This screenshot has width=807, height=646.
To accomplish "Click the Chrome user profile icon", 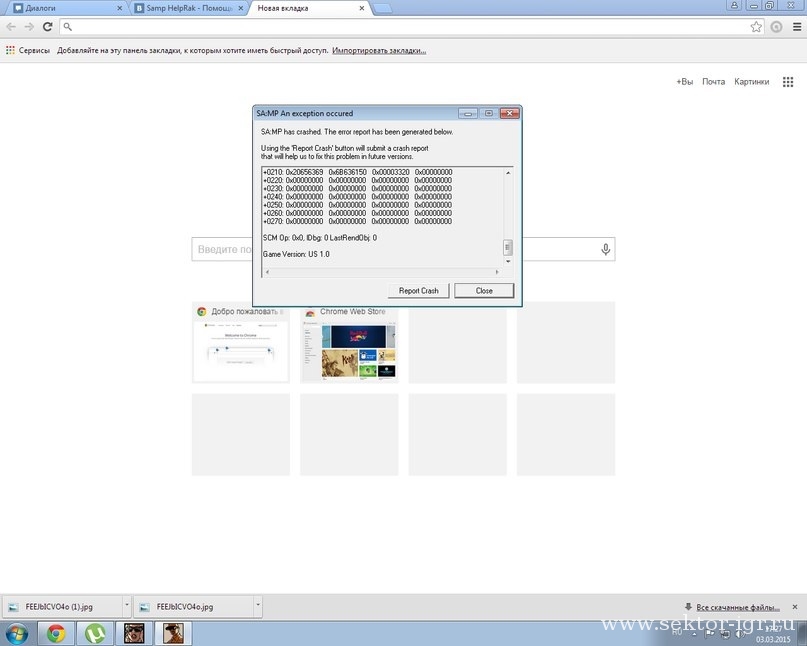I will [734, 5].
